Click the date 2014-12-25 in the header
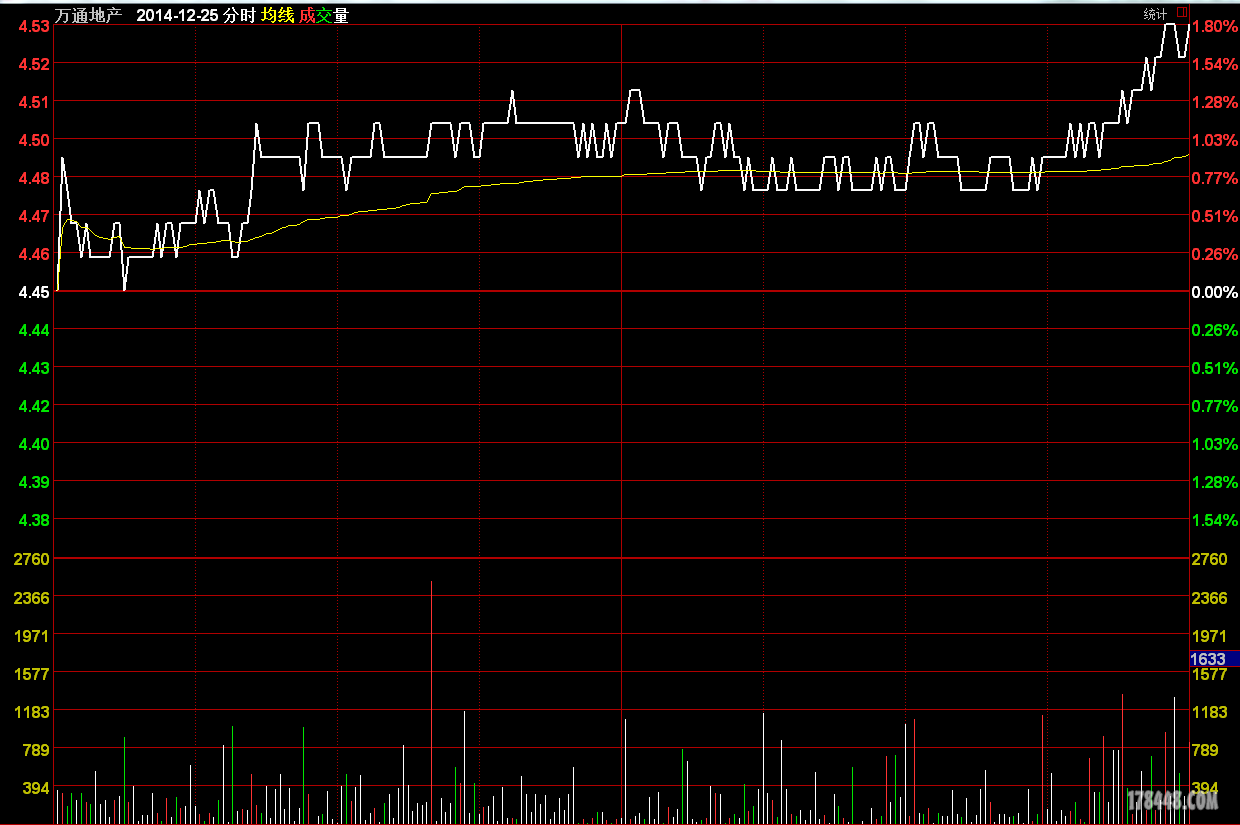 177,15
